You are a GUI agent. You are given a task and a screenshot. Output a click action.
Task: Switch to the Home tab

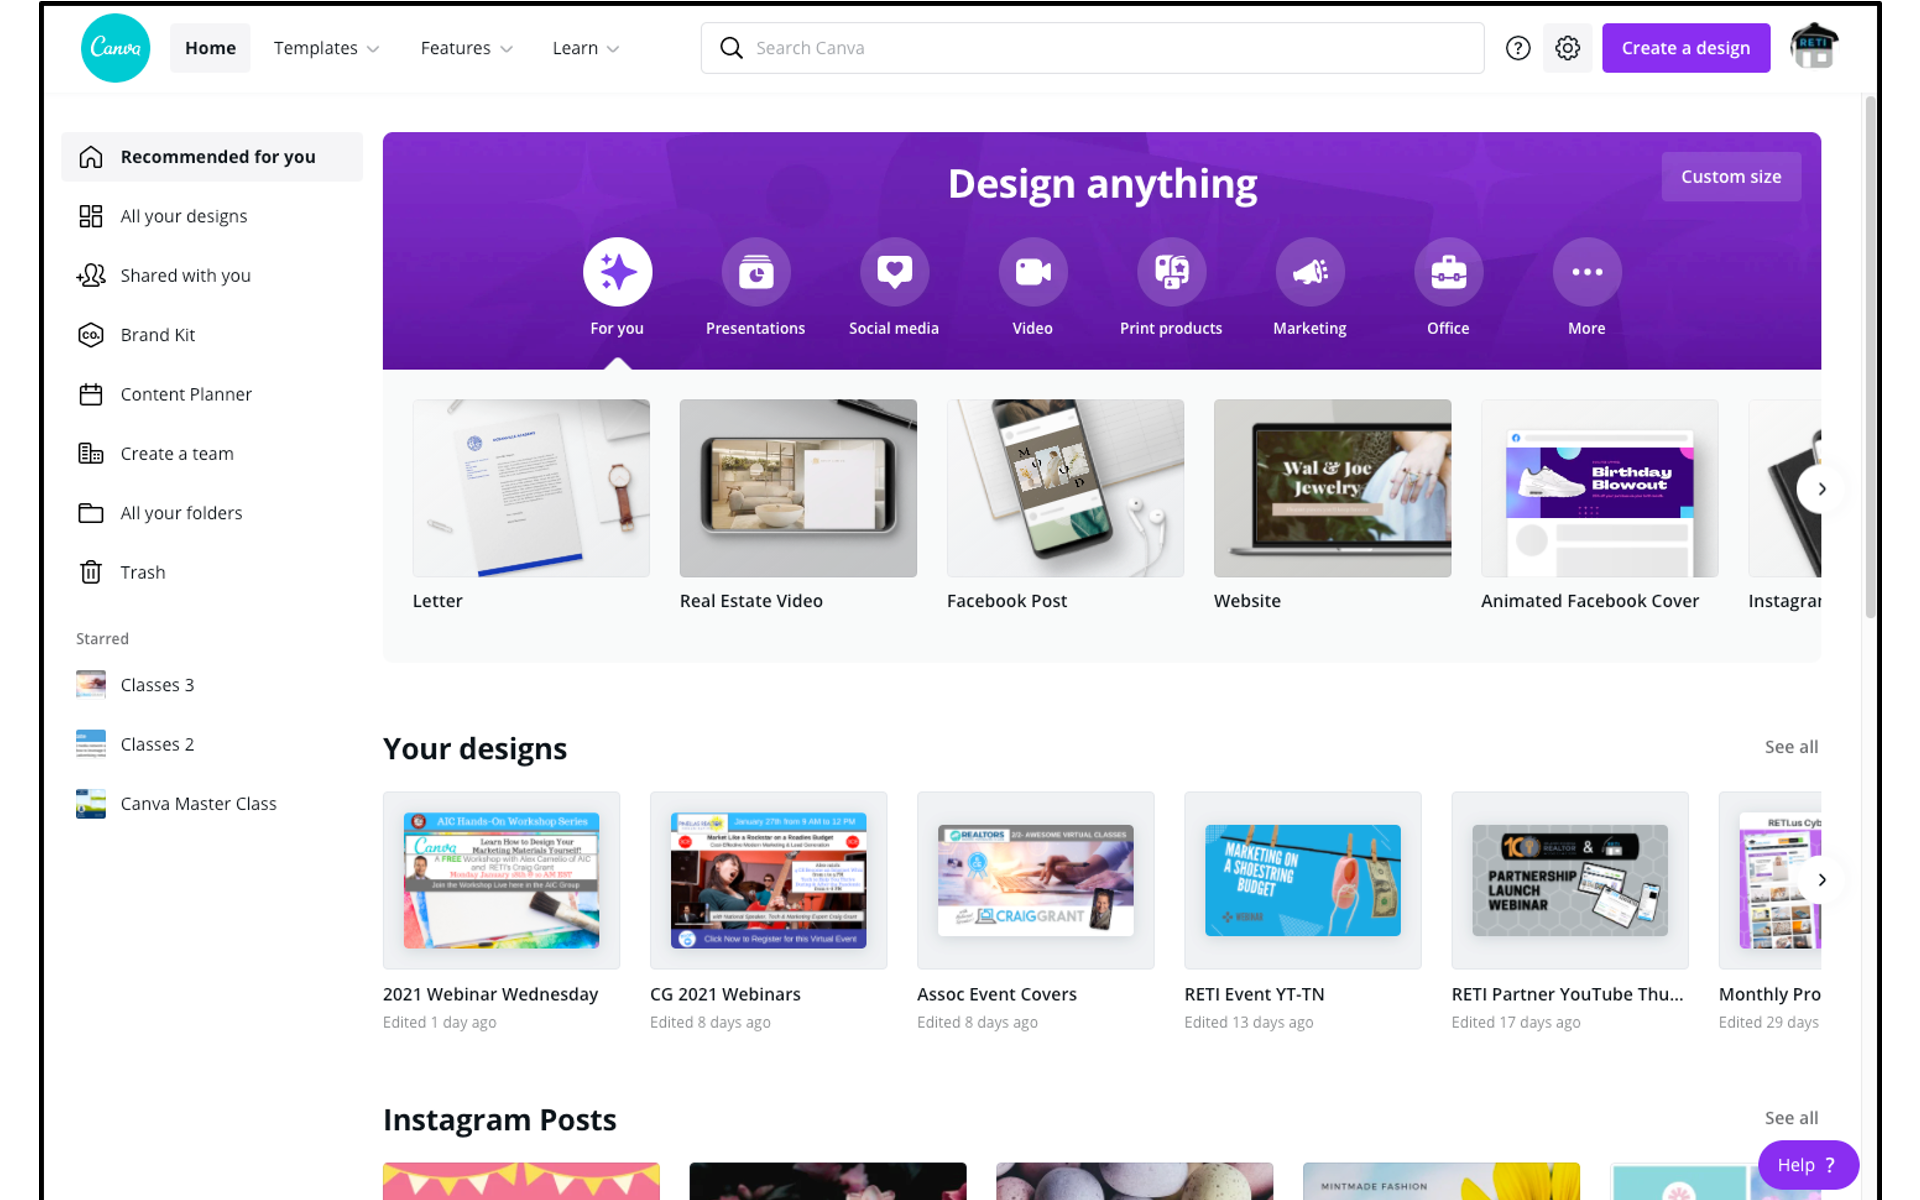point(210,47)
